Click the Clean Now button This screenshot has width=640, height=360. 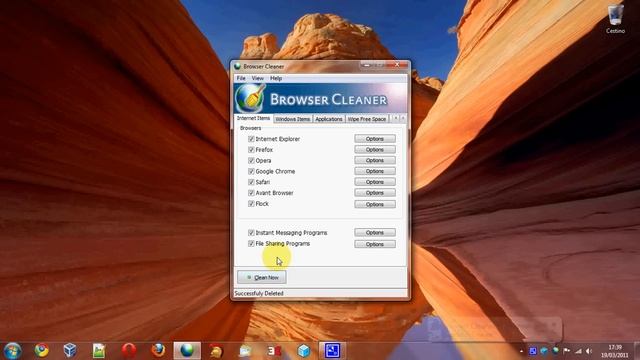tap(262, 278)
